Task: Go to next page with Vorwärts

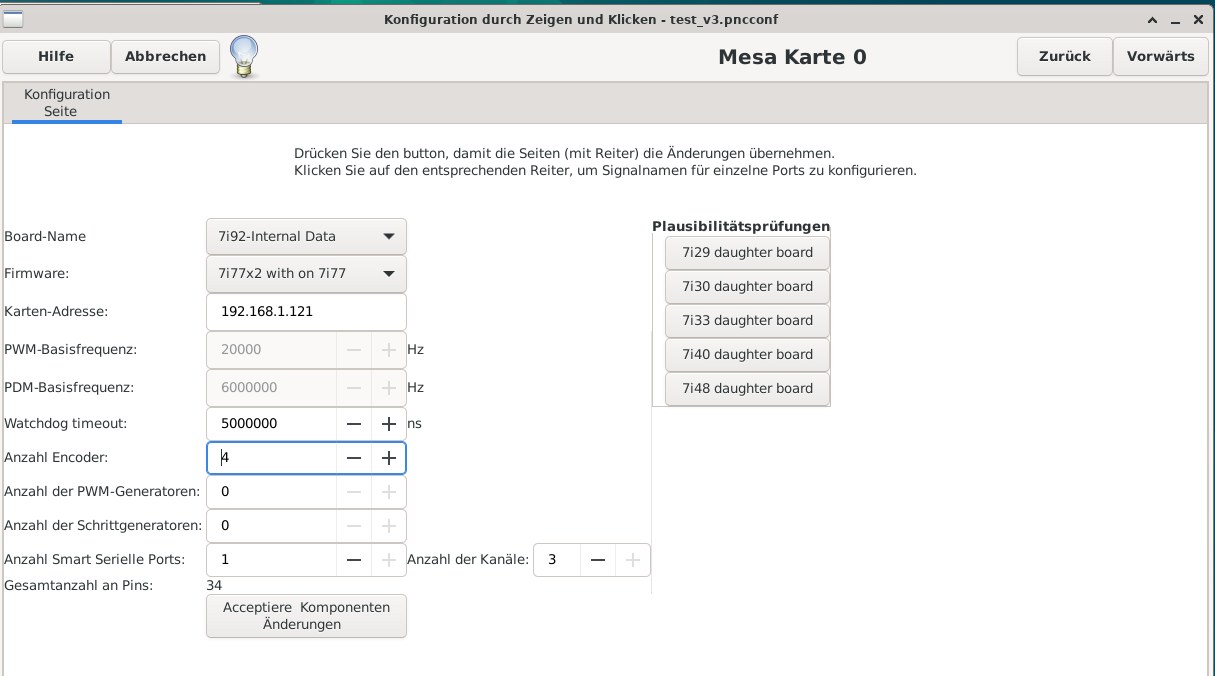Action: (1160, 57)
